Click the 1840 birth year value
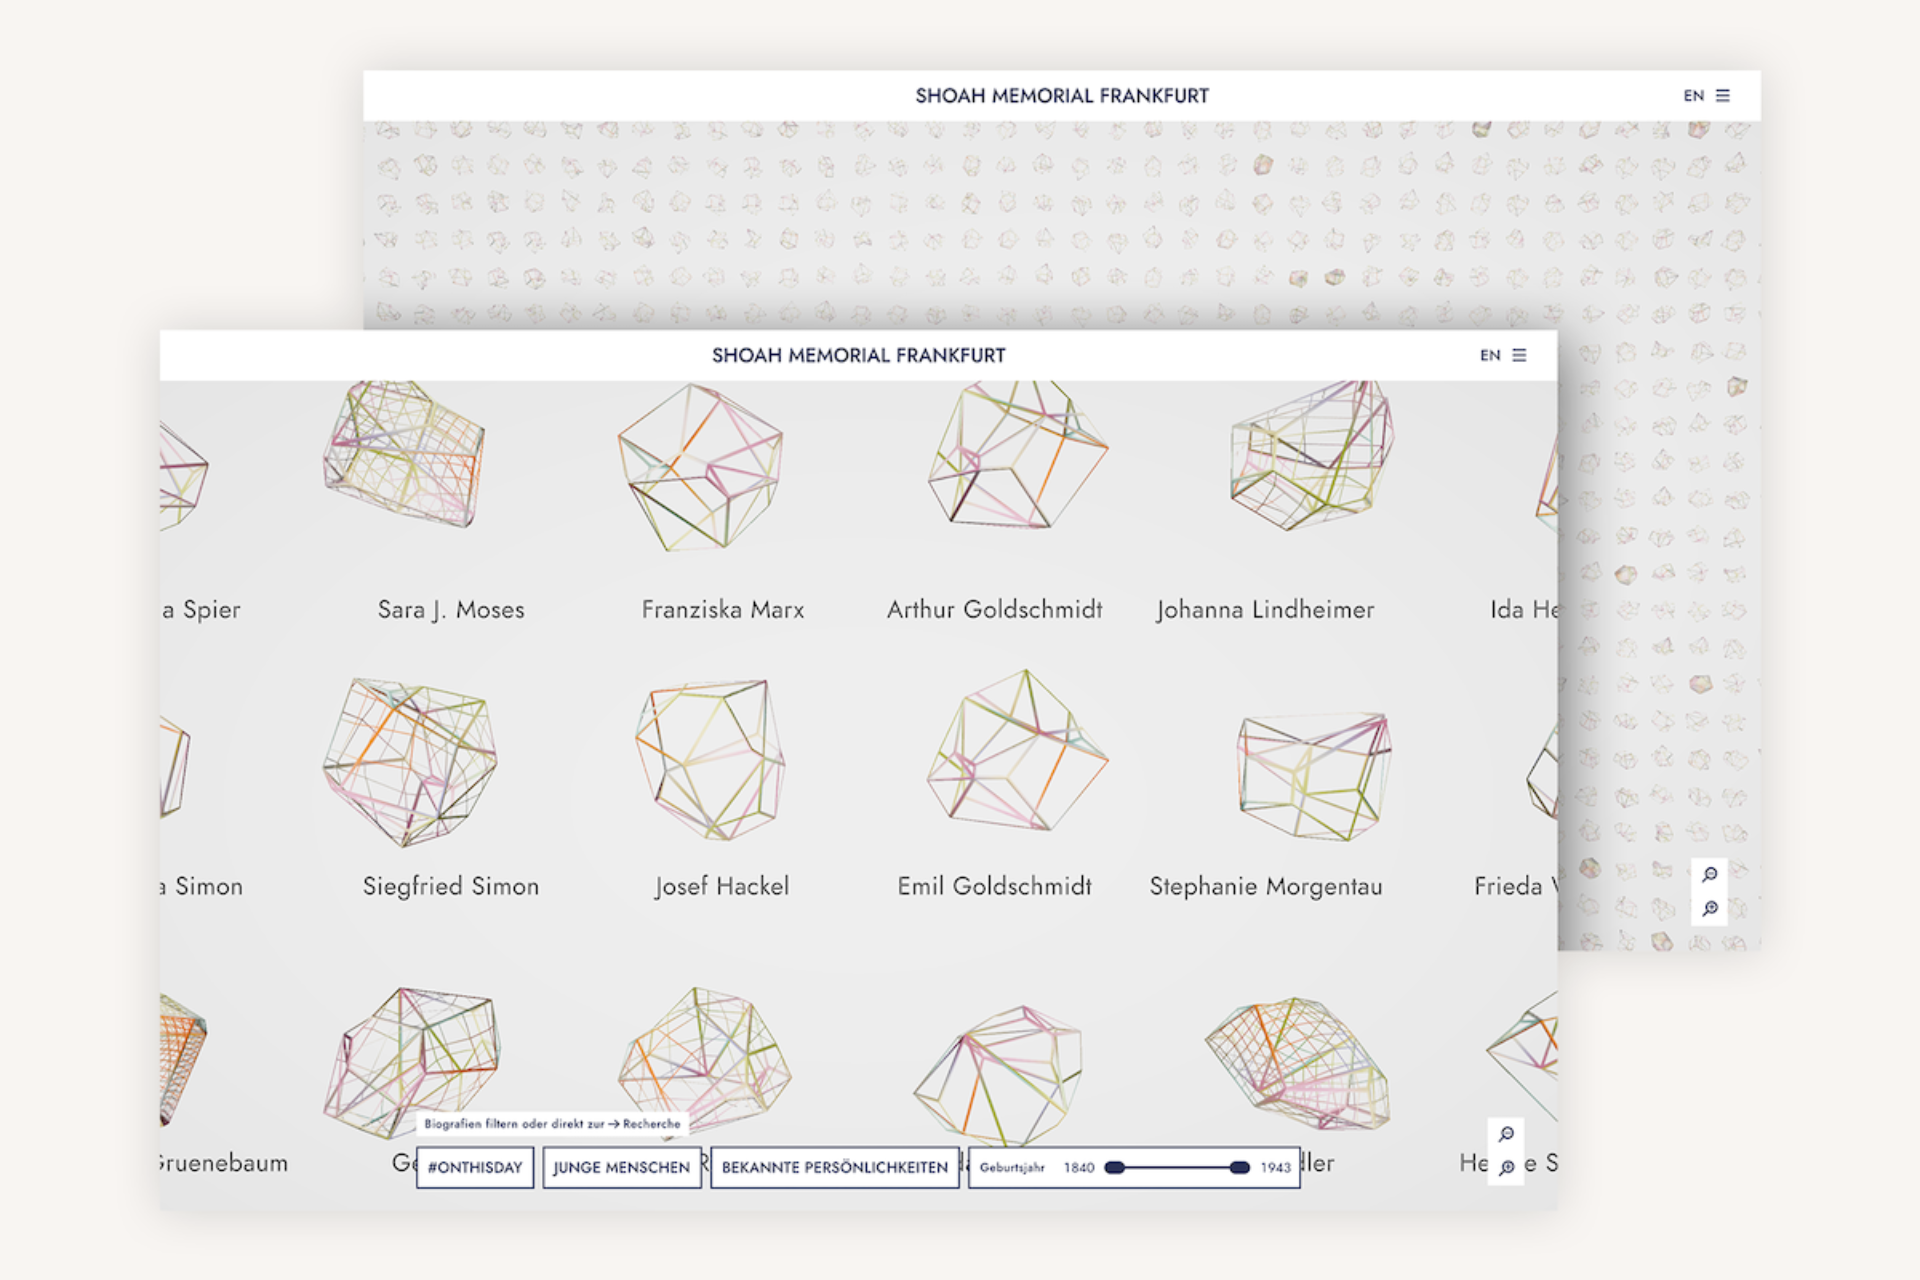The image size is (1920, 1280). point(1079,1167)
